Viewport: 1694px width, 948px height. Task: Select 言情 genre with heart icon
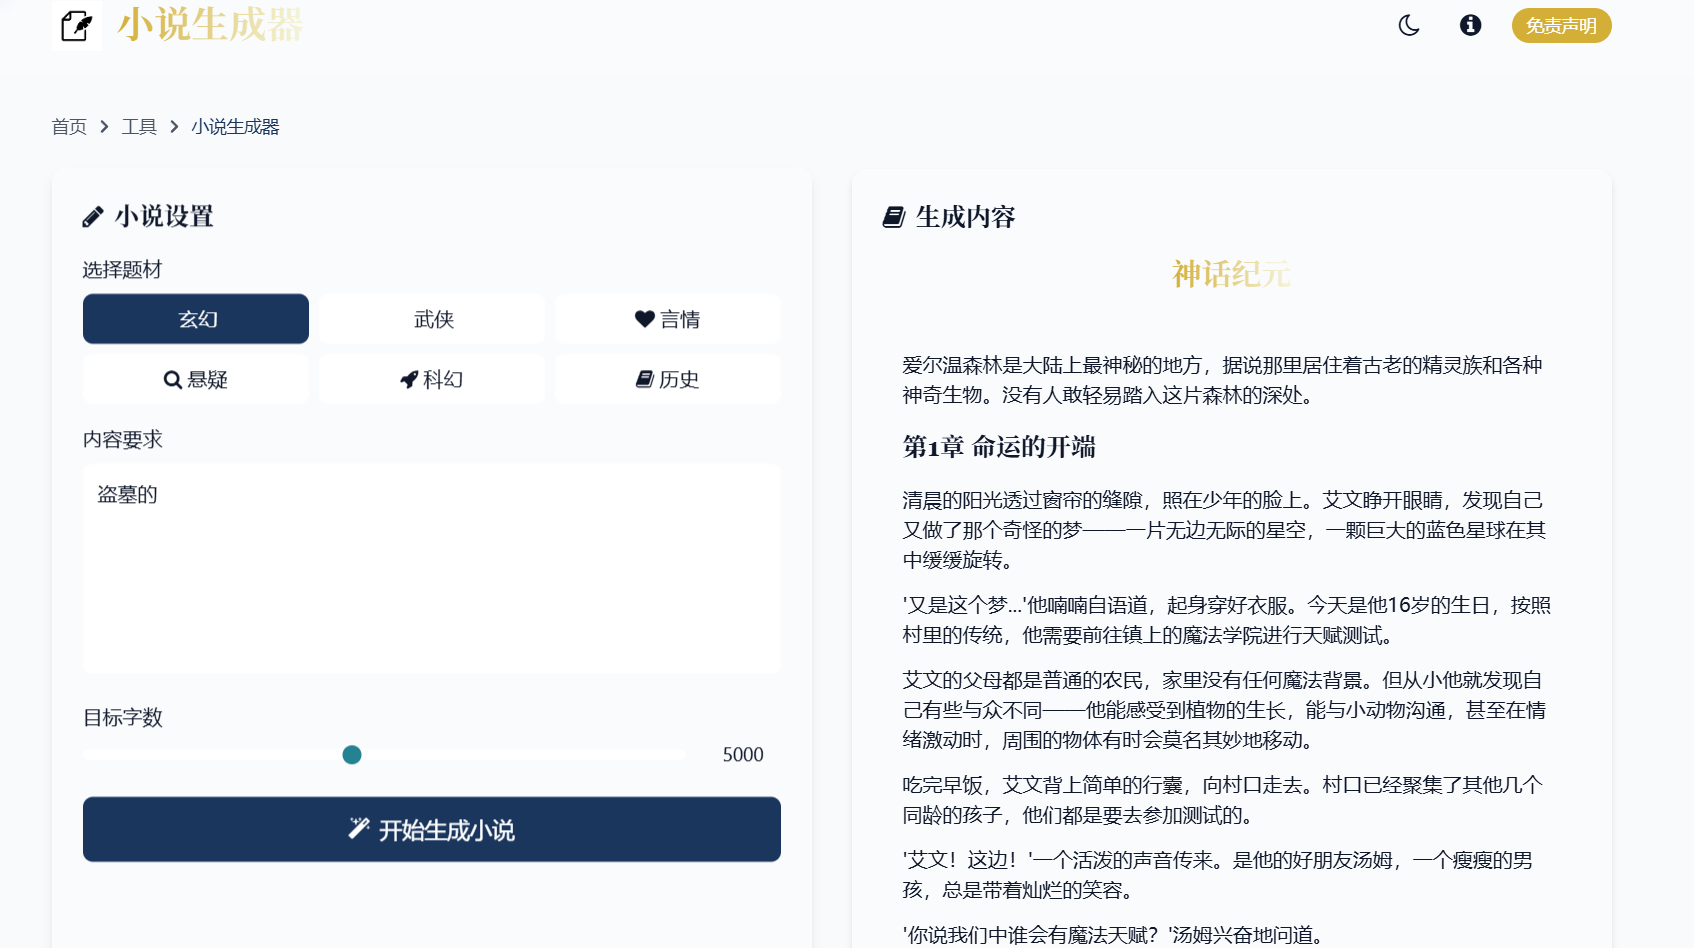point(667,319)
